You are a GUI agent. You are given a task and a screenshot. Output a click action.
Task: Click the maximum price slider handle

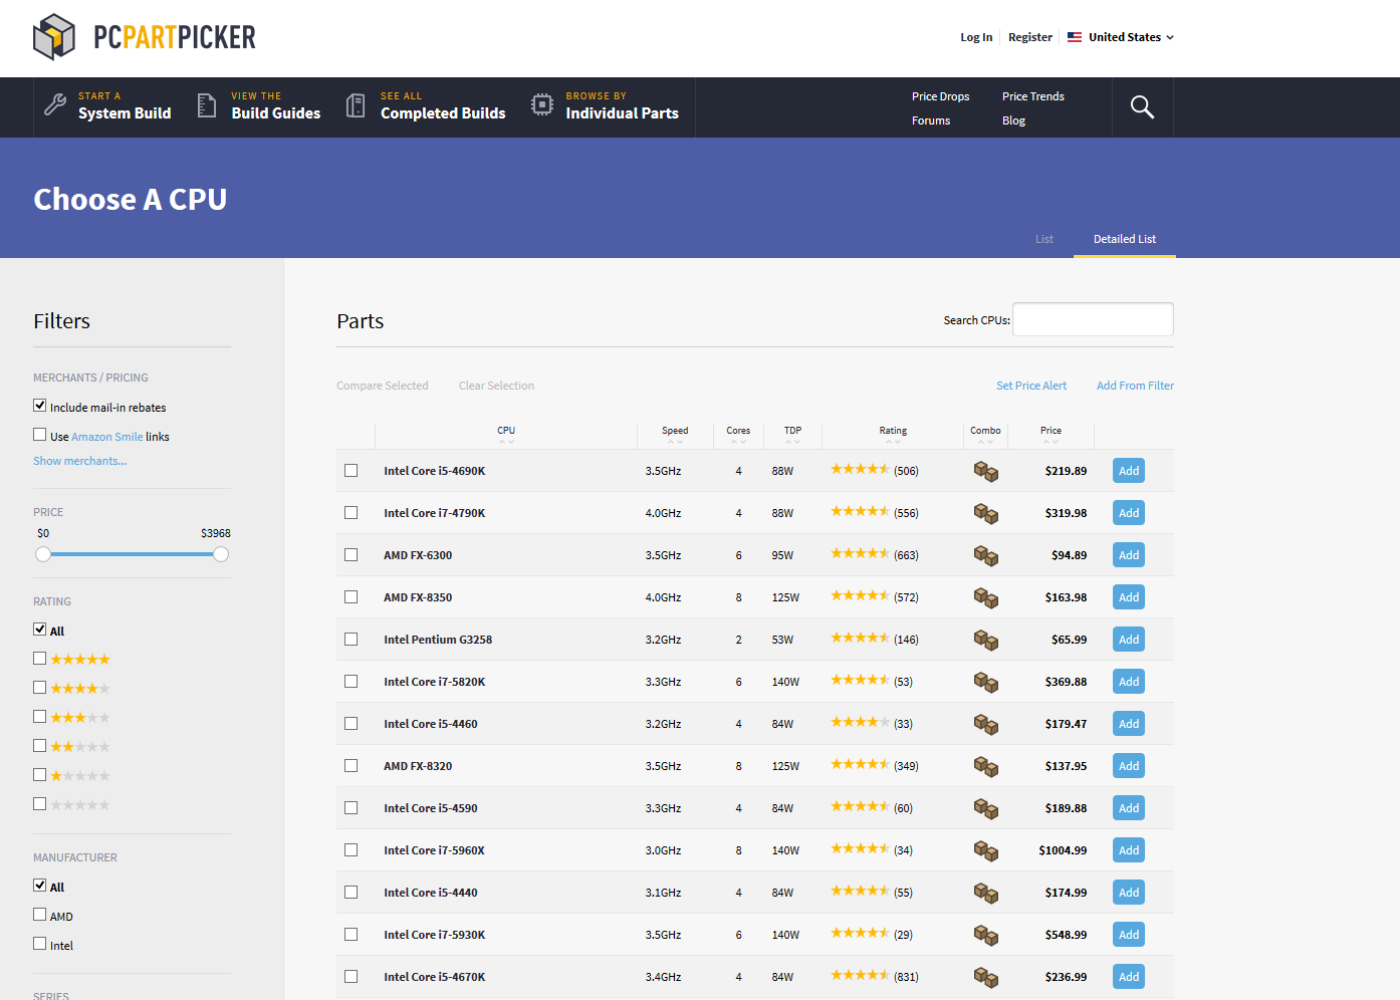221,554
